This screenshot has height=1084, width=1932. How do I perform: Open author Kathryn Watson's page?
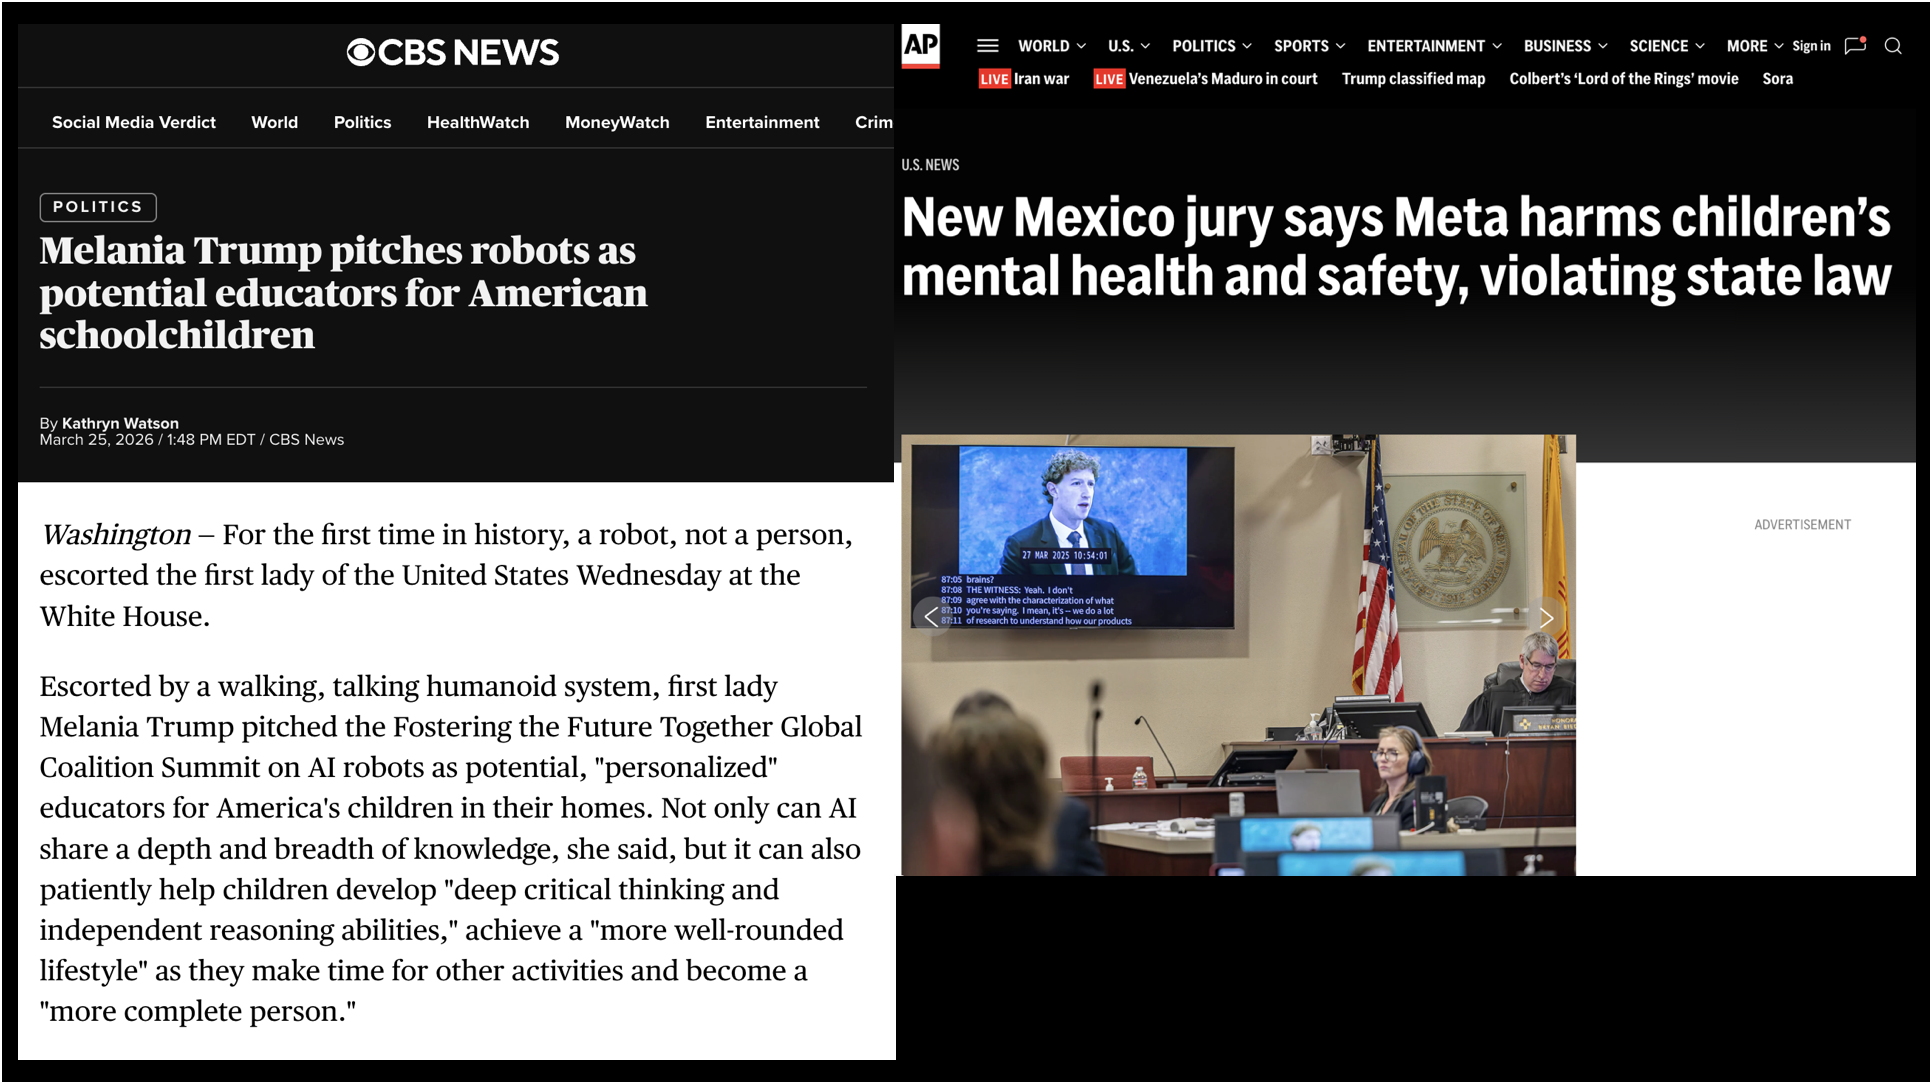(120, 423)
